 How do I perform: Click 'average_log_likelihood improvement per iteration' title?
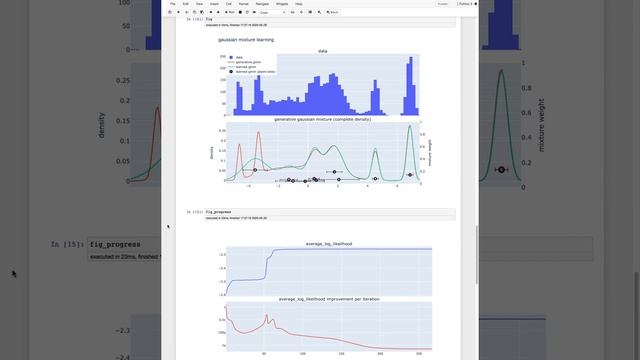click(329, 299)
